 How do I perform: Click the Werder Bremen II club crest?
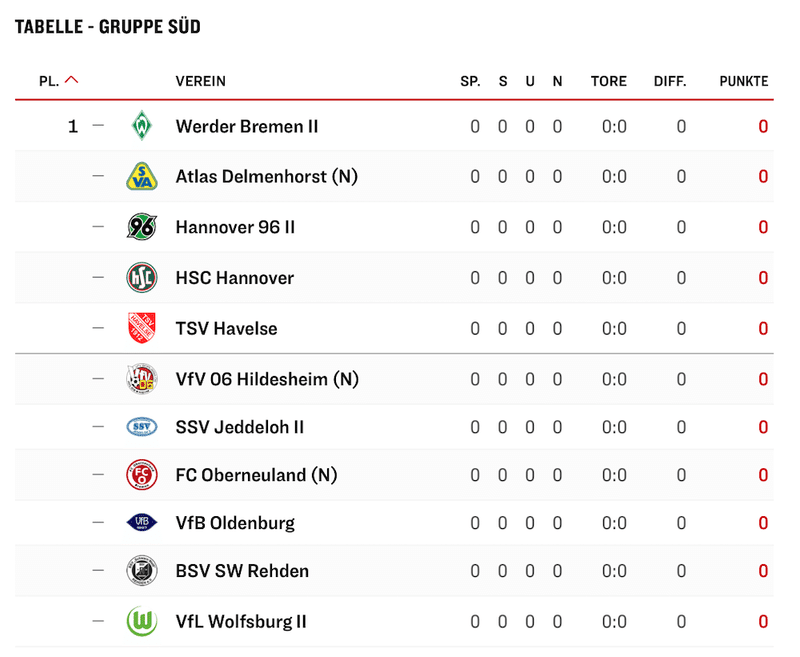coord(142,125)
